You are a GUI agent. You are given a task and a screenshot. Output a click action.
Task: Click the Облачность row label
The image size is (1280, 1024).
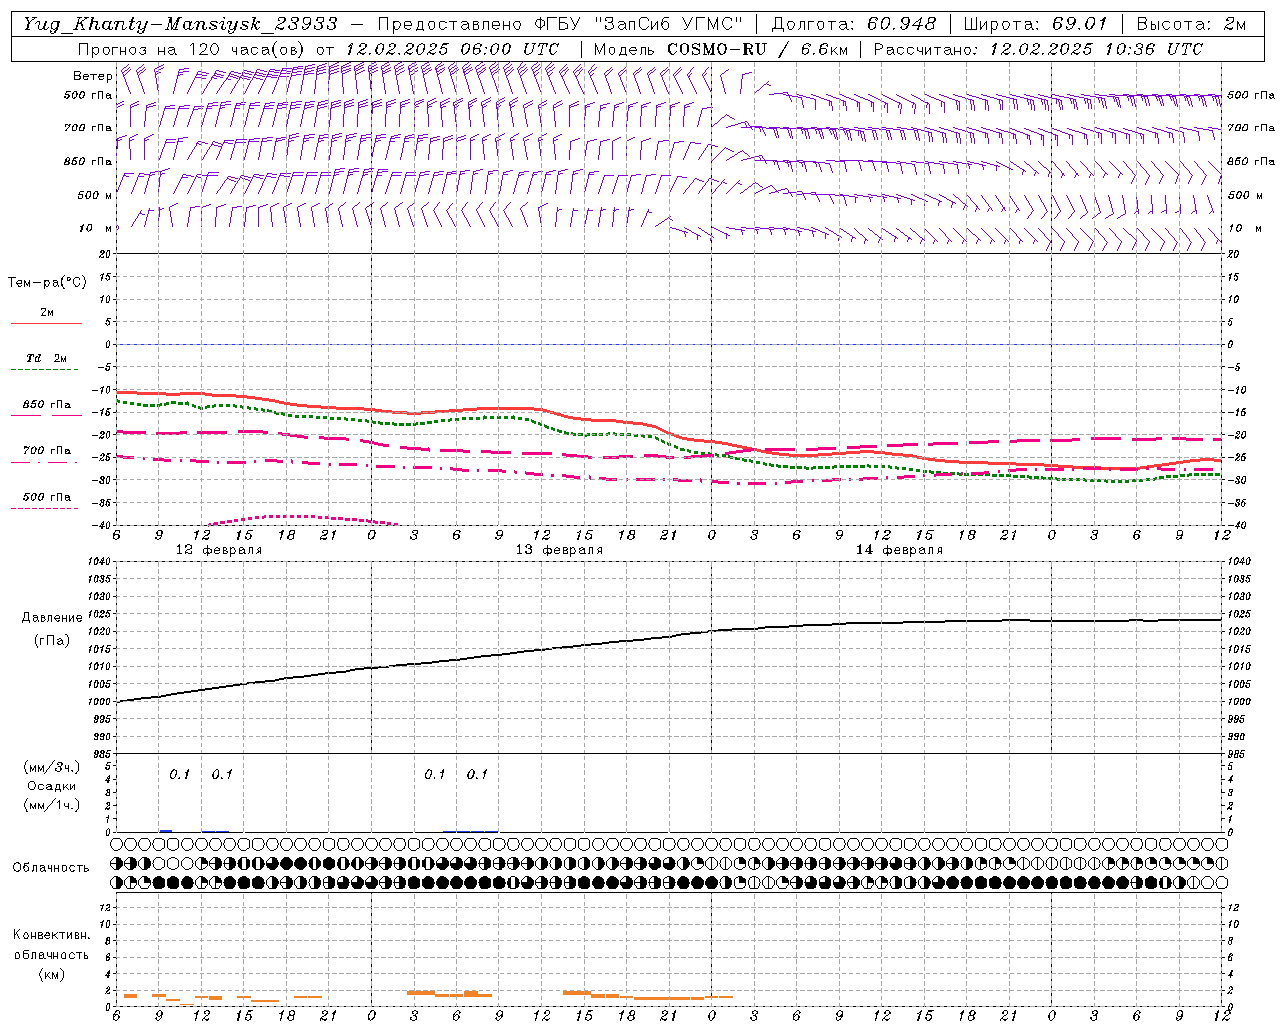51,868
